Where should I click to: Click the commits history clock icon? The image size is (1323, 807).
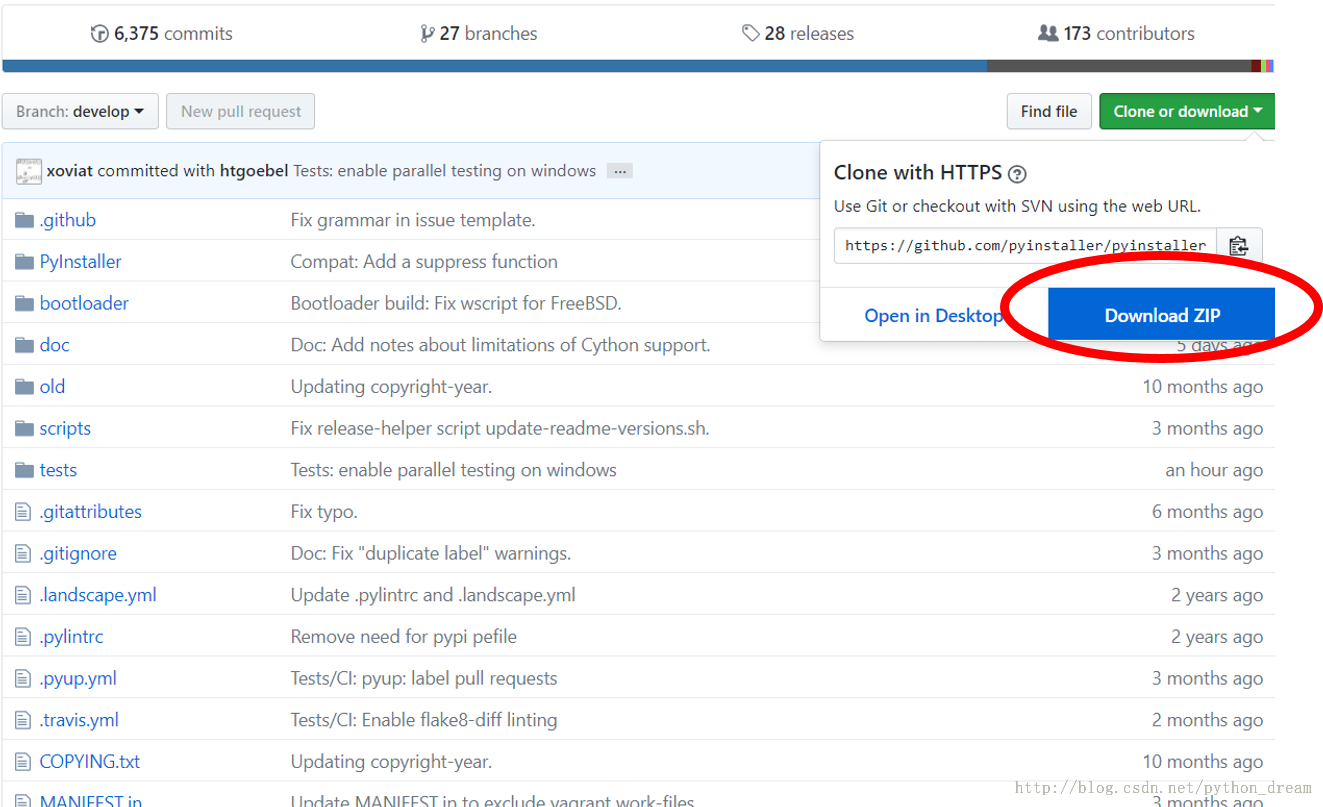click(x=99, y=34)
